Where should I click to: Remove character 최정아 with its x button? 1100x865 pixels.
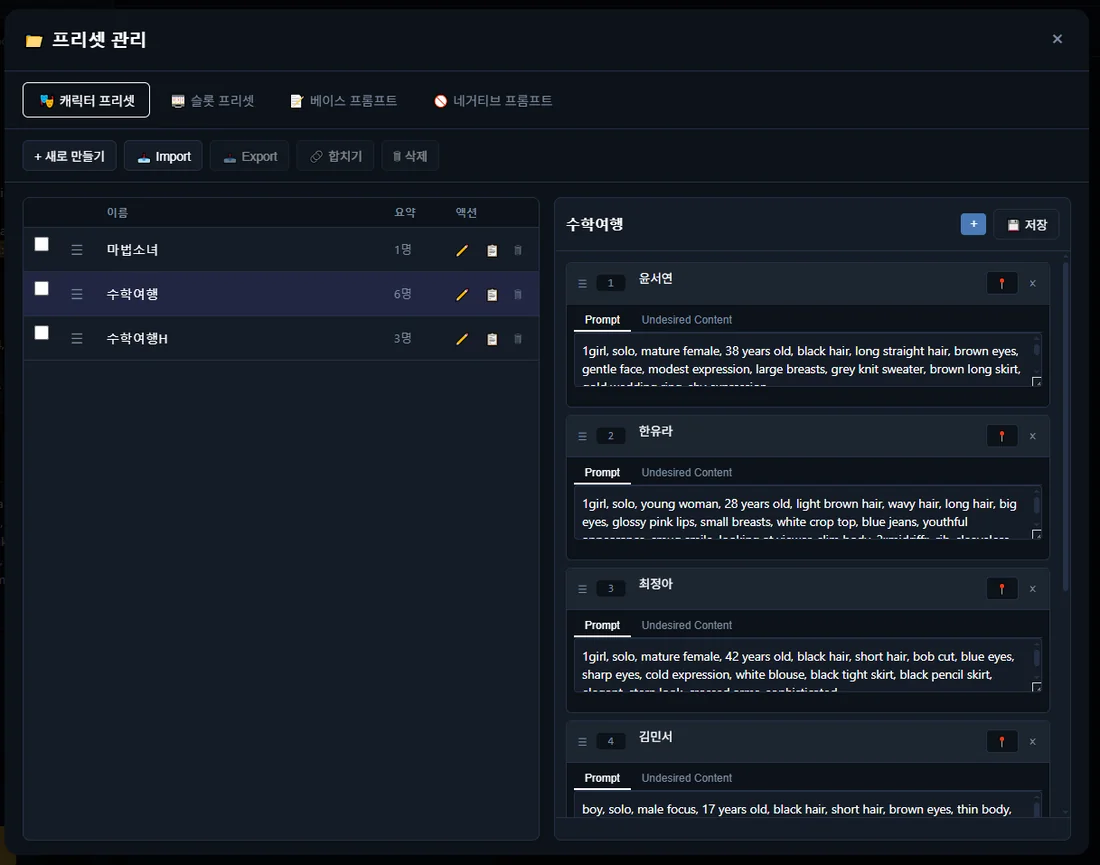click(1033, 589)
